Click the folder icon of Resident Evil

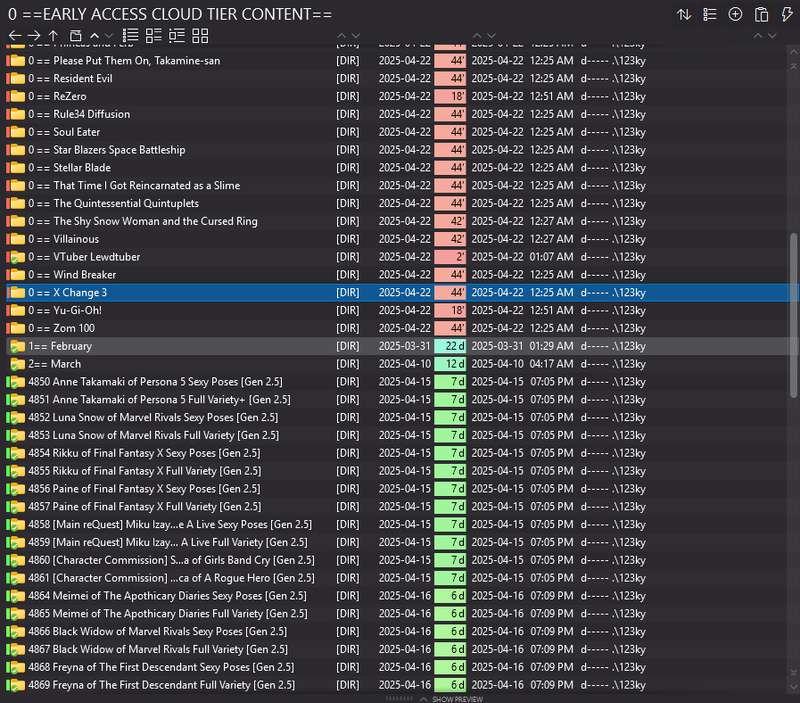[16, 79]
